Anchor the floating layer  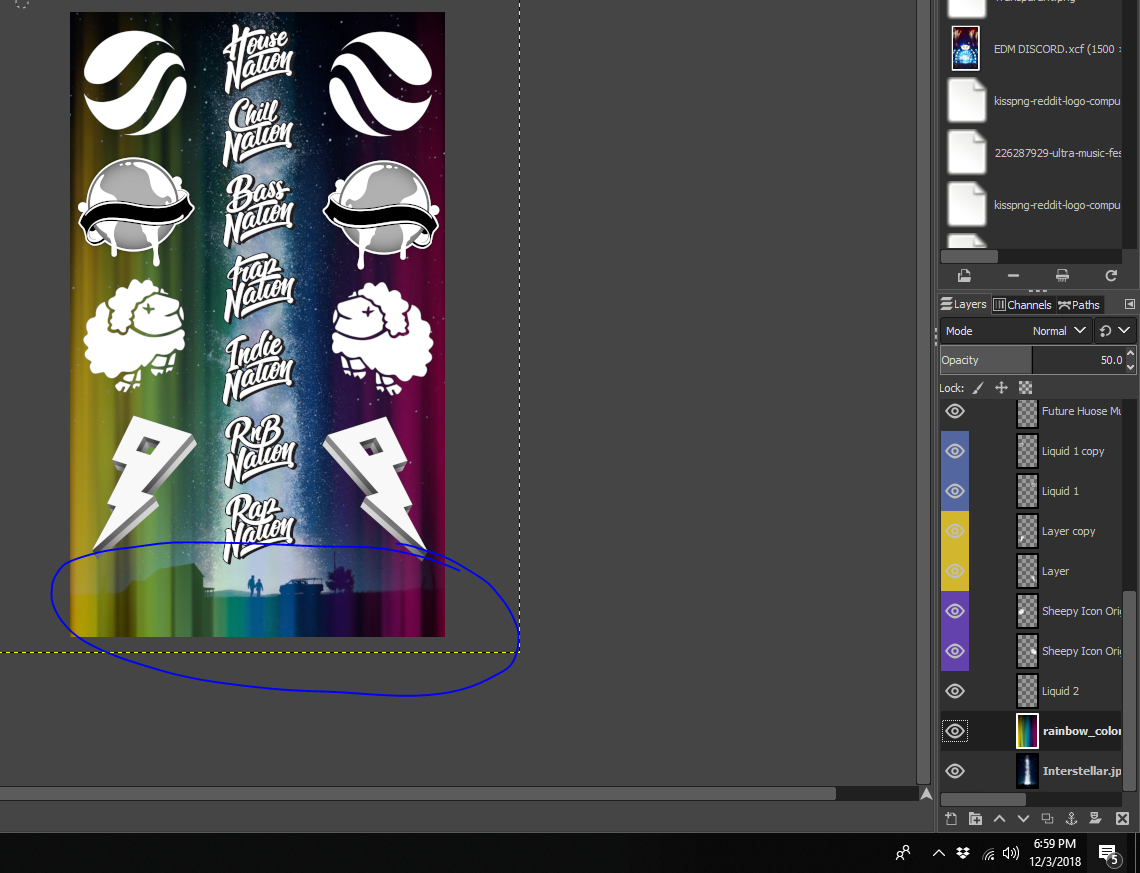coord(1071,819)
